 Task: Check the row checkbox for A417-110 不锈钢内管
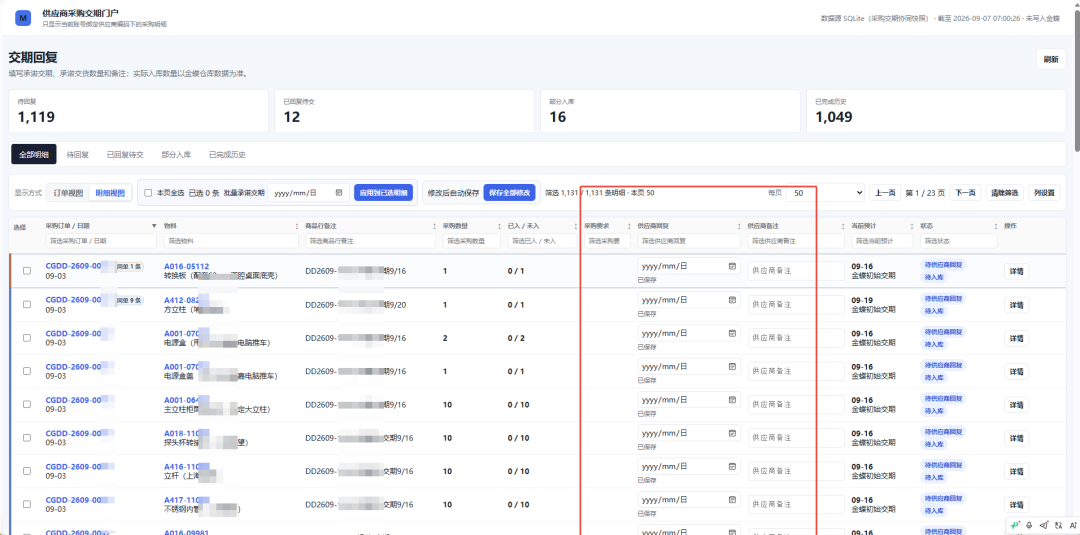pyautogui.click(x=27, y=504)
